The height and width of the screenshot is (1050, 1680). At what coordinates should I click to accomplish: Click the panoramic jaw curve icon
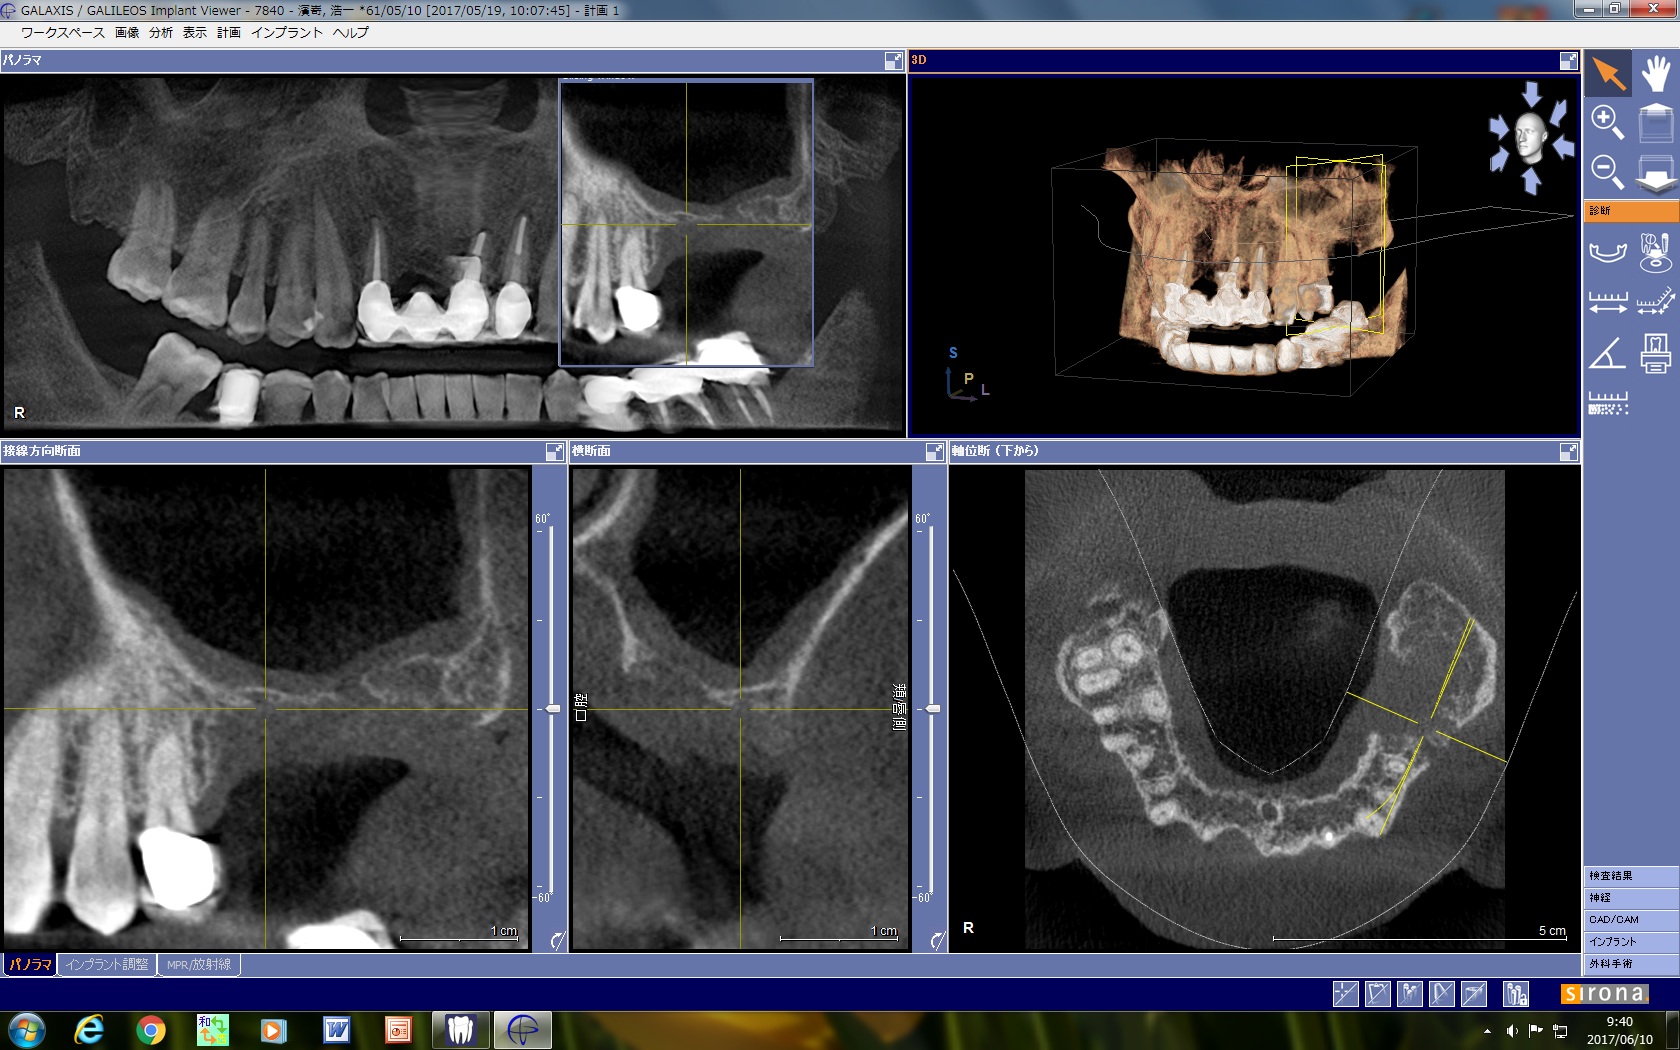click(1607, 251)
